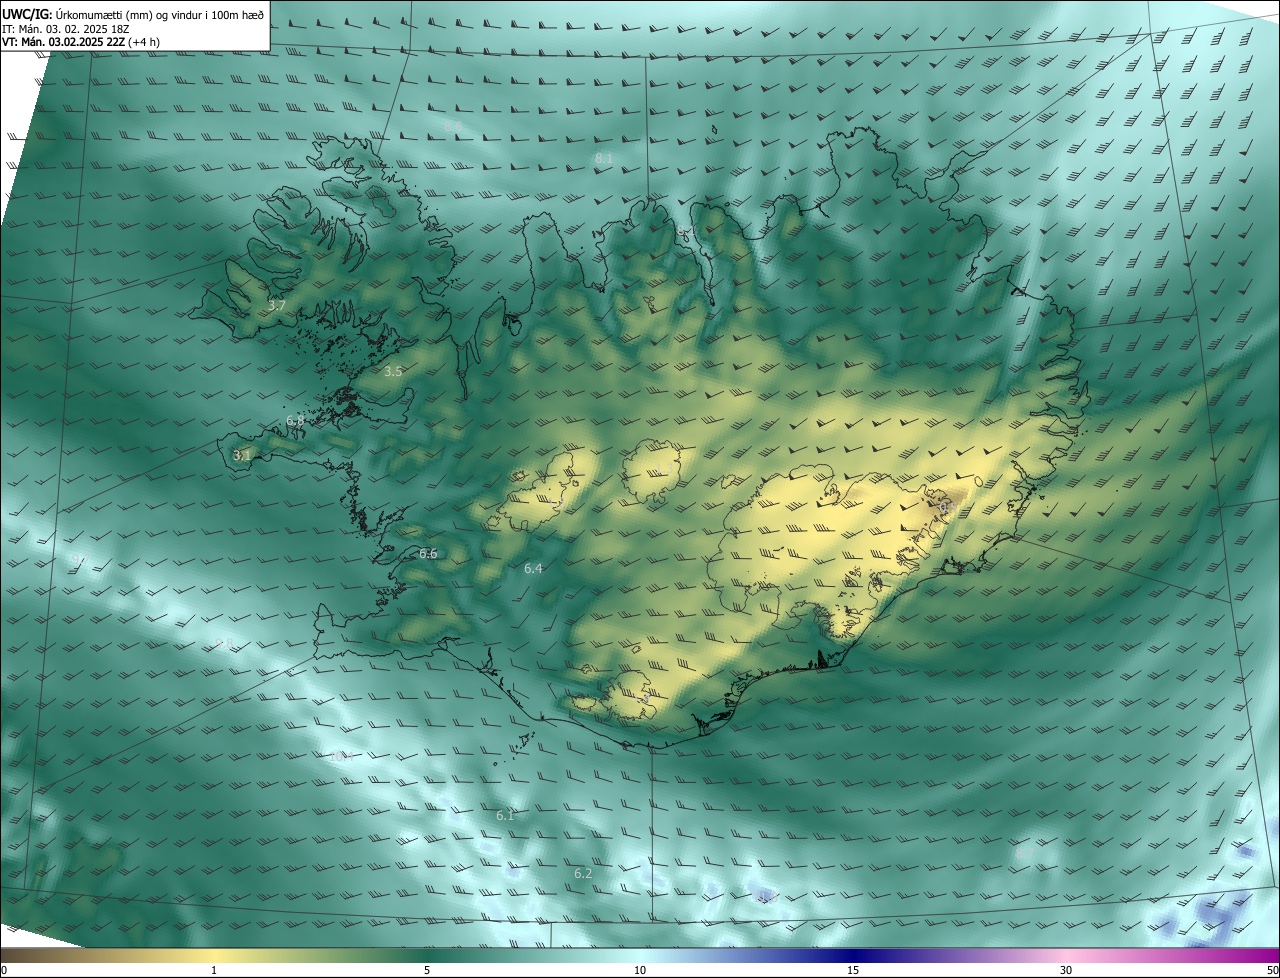Click the 'VT: Mán. 03.02.2025 22Z' valid time

[81, 42]
